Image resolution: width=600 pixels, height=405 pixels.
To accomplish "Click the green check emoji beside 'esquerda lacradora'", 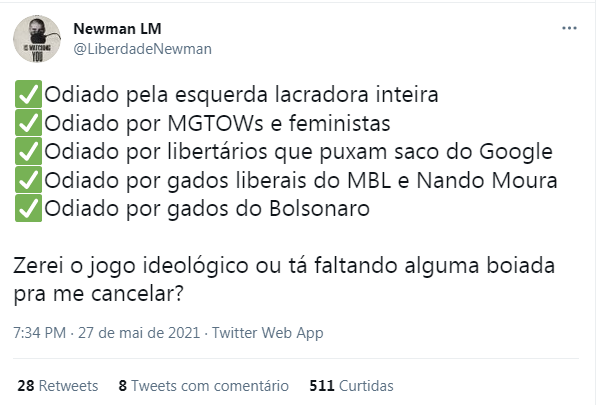I will [x=28, y=94].
